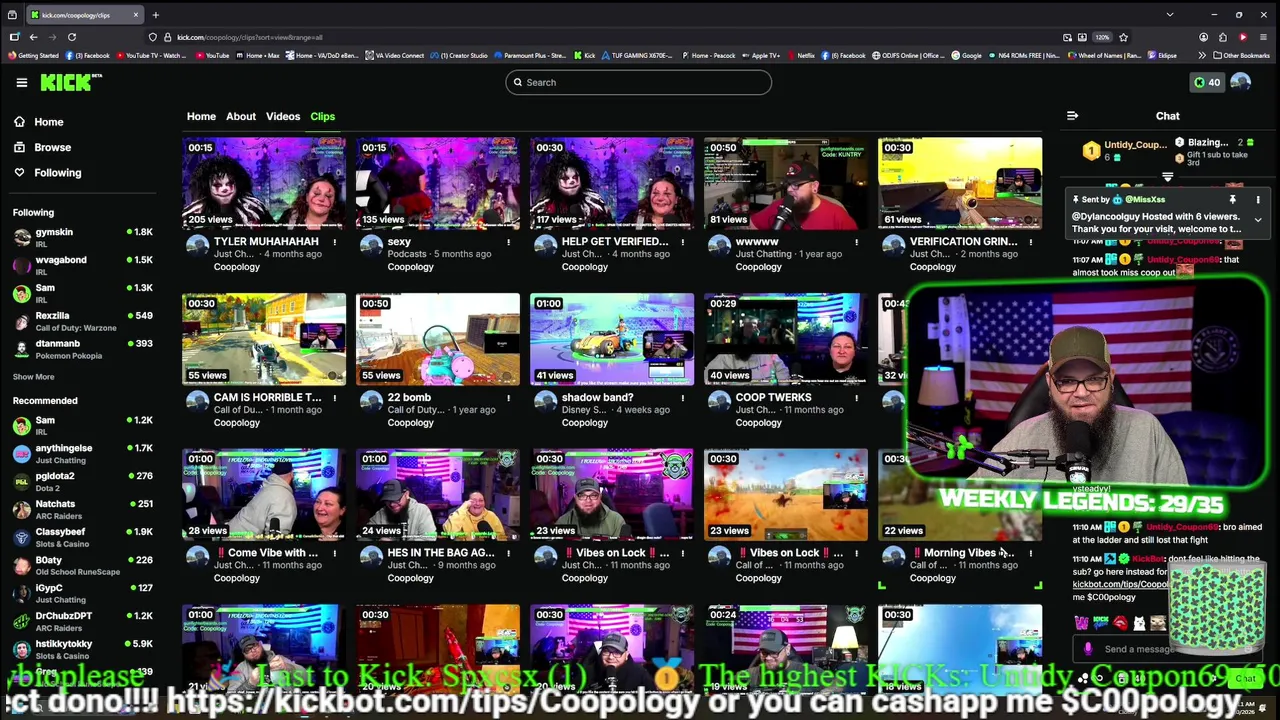Open Coopology link under wwwww clip

pos(758,267)
